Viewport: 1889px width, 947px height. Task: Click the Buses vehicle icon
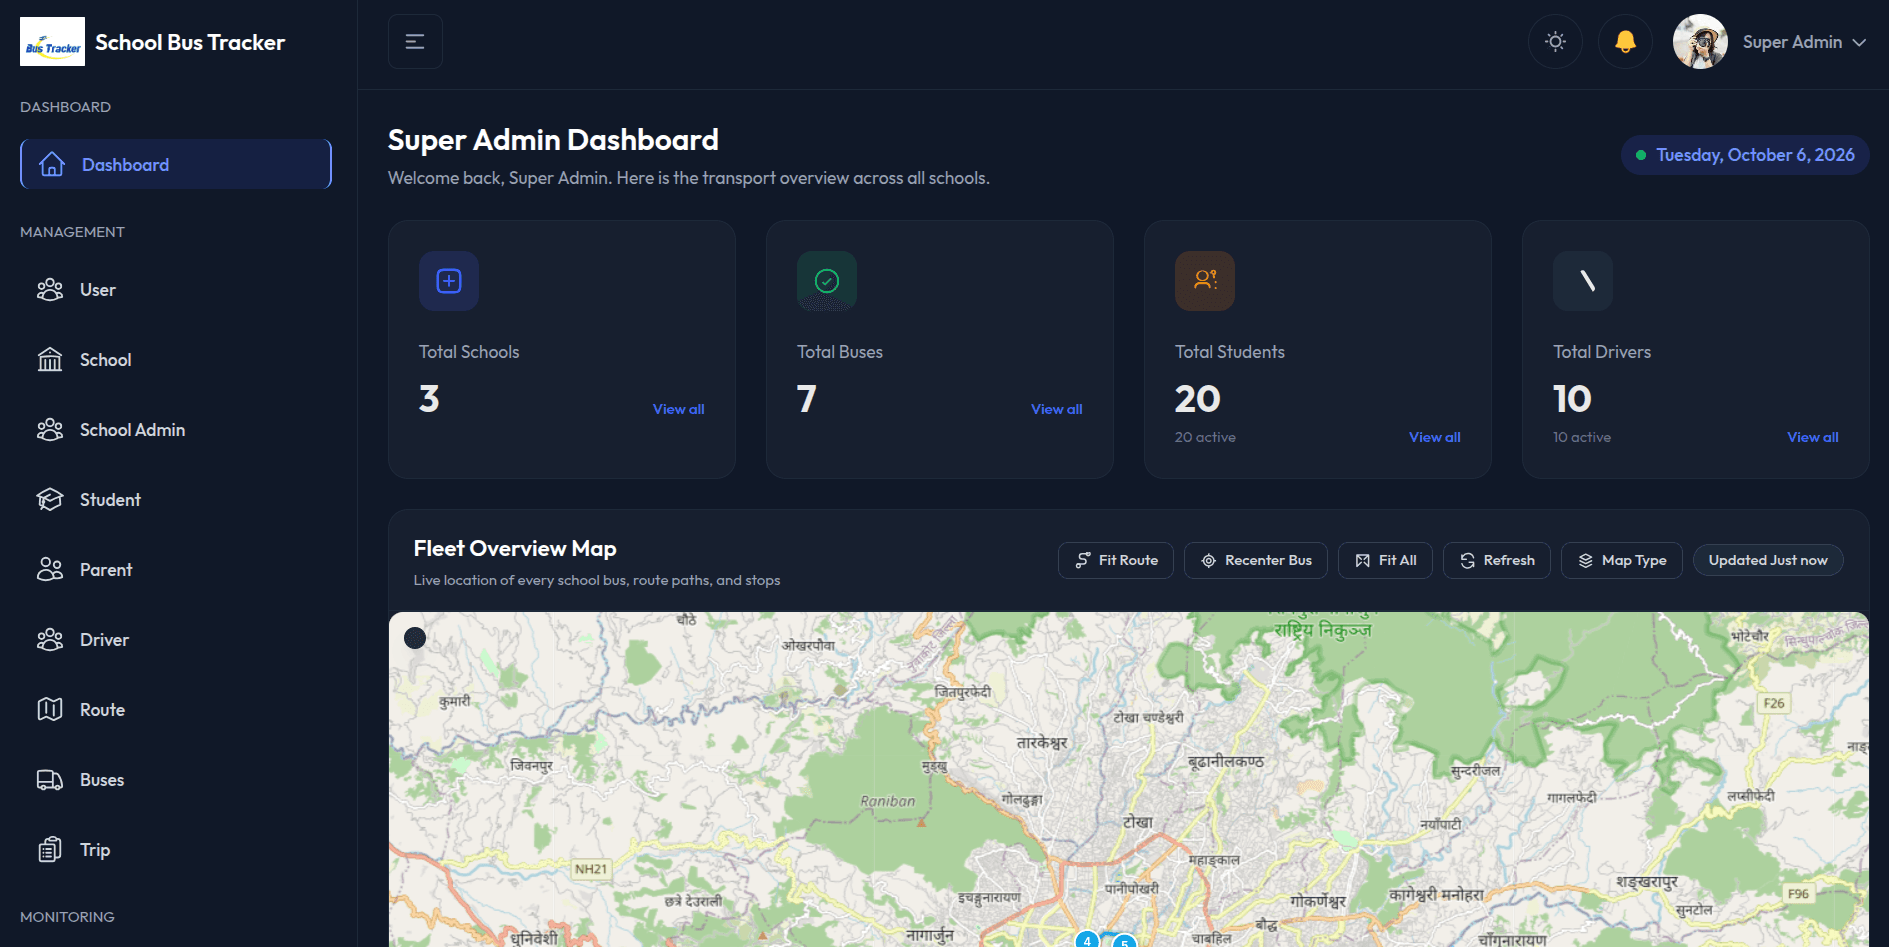(50, 780)
